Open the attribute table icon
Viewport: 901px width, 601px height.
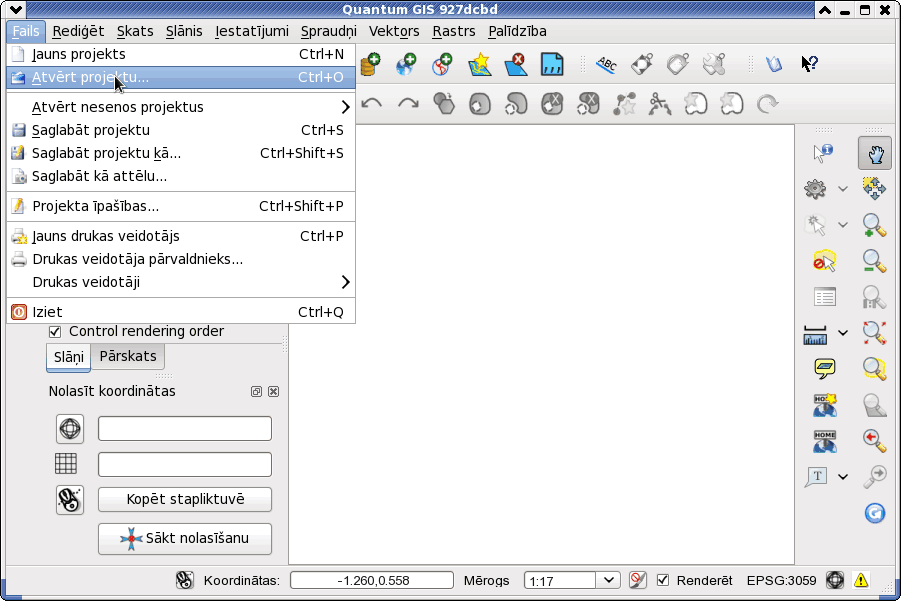pos(825,297)
